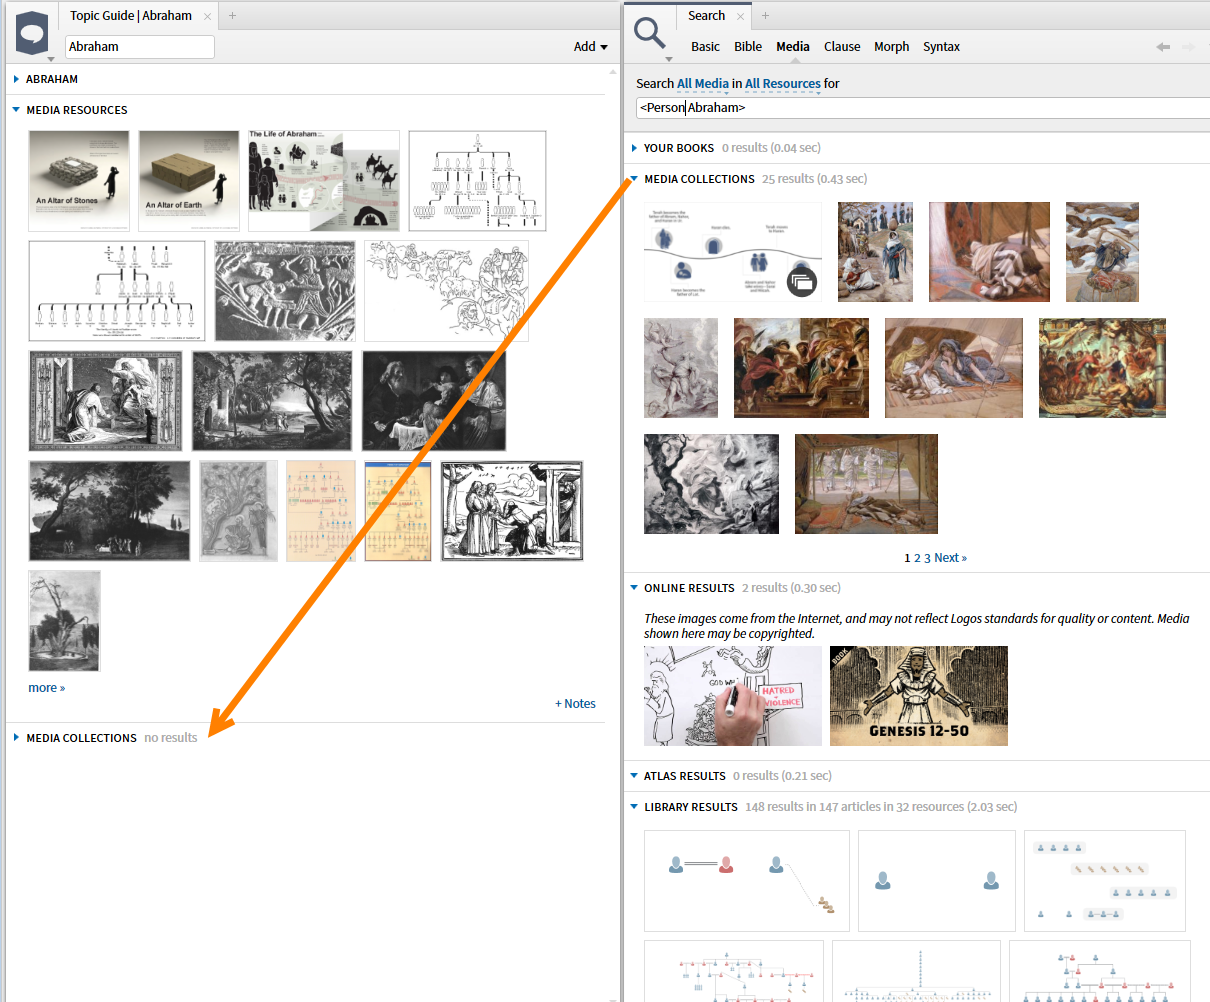Open the whiteboard drawing online video thumbnail
The height and width of the screenshot is (1002, 1210).
(x=733, y=696)
